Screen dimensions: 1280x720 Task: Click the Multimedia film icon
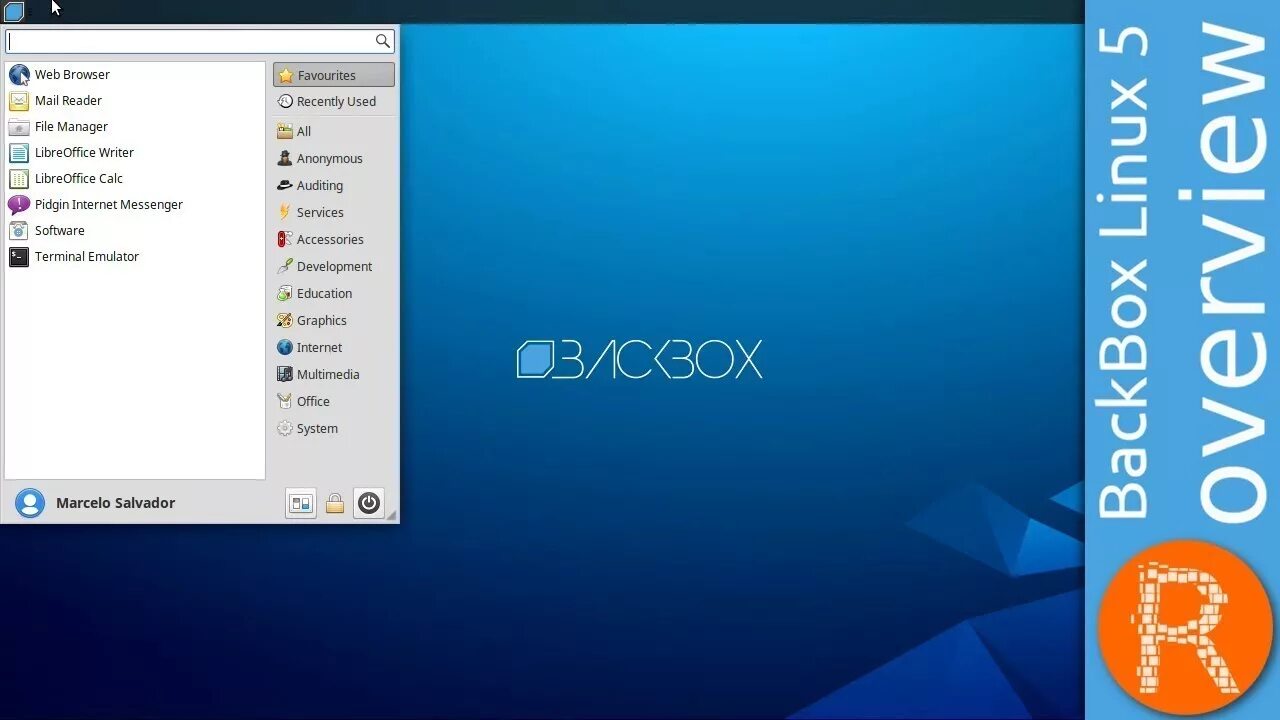click(x=285, y=375)
